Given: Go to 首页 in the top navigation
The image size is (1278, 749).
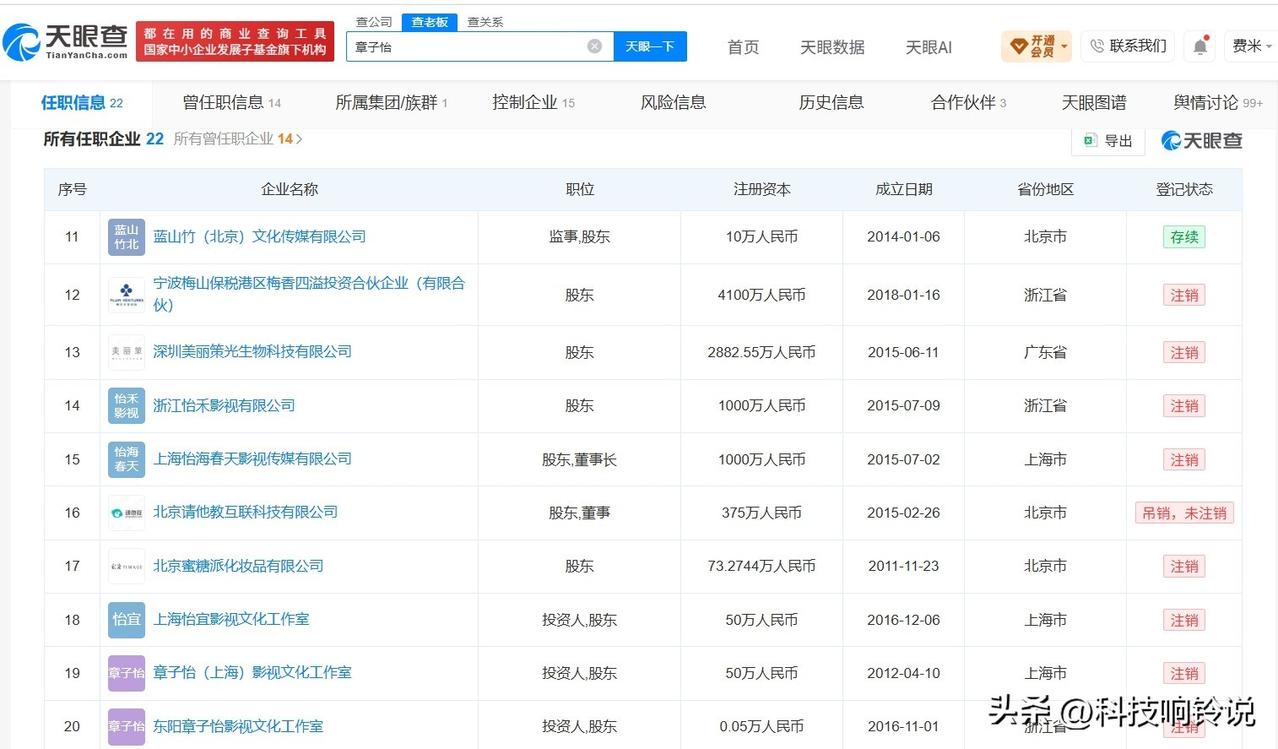Looking at the screenshot, I should pos(743,47).
